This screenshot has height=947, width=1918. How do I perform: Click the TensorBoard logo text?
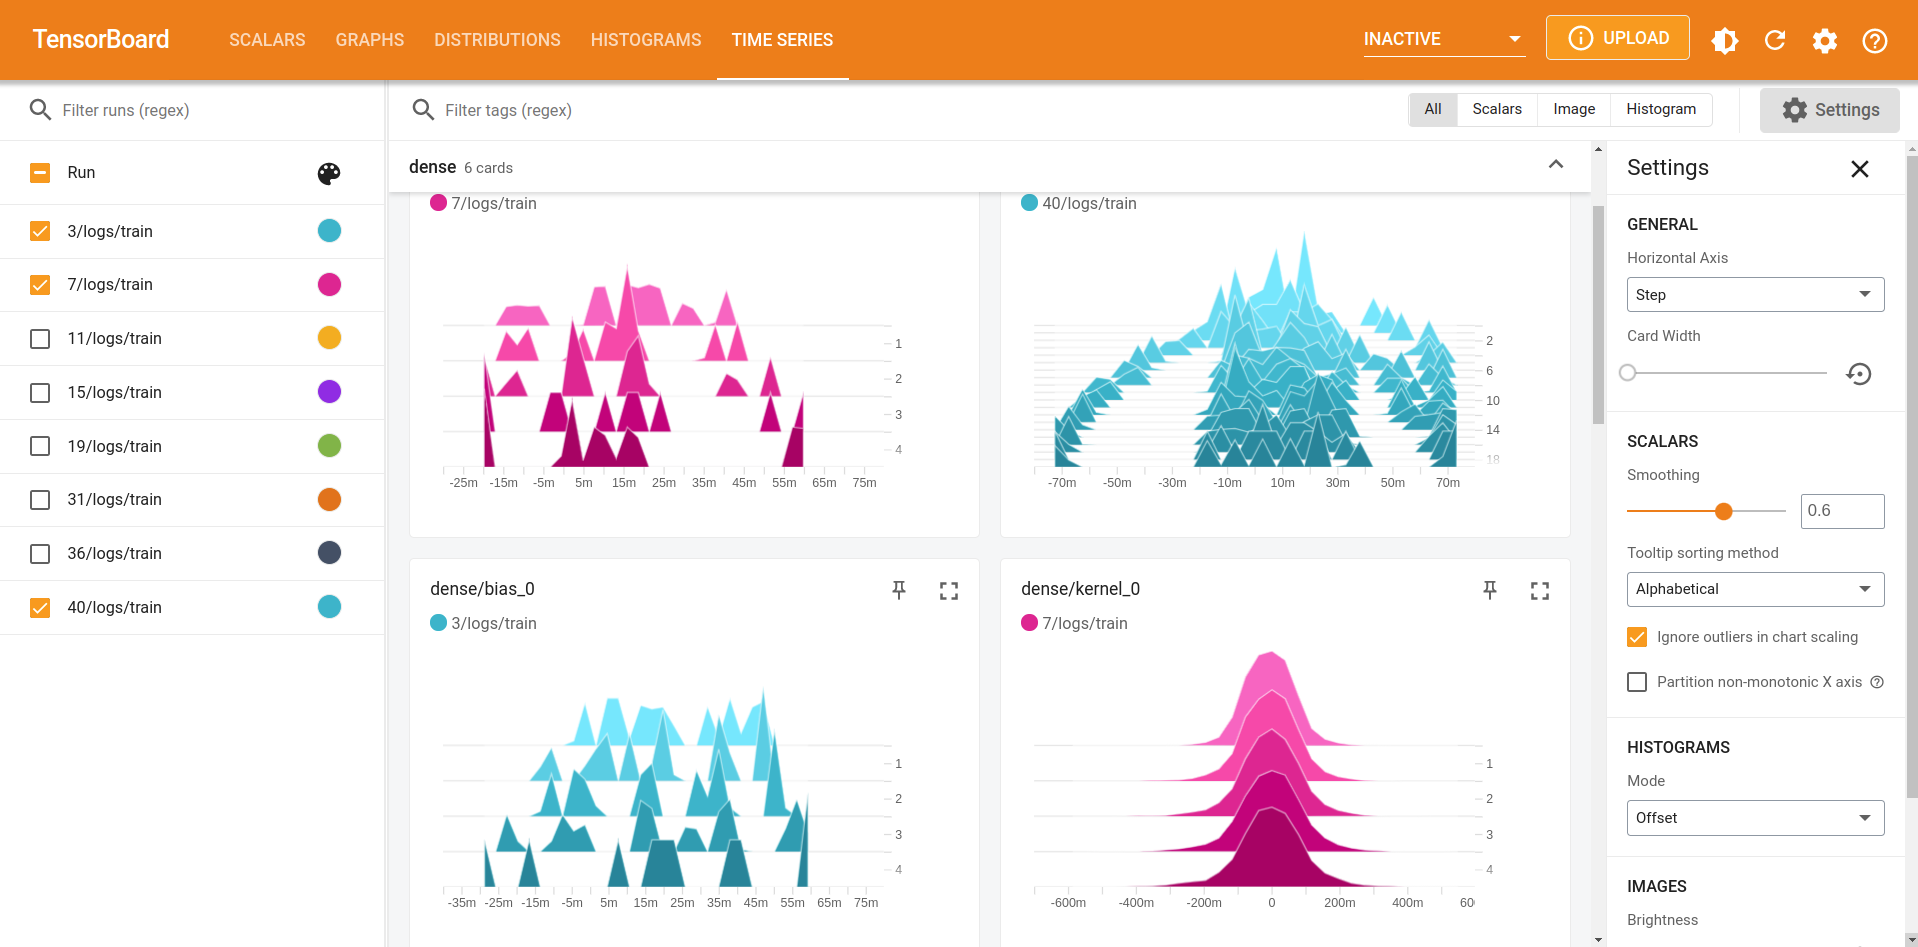point(101,39)
